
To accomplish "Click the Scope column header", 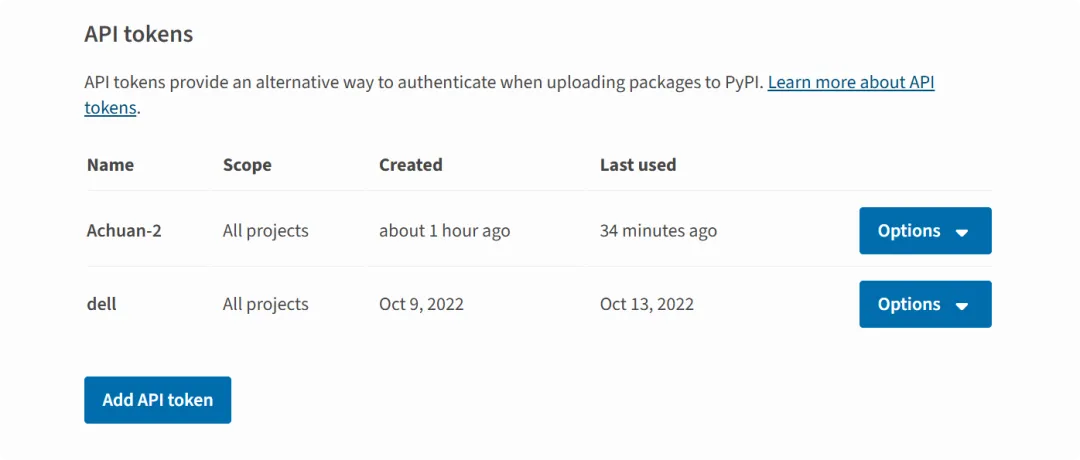I will (x=247, y=165).
